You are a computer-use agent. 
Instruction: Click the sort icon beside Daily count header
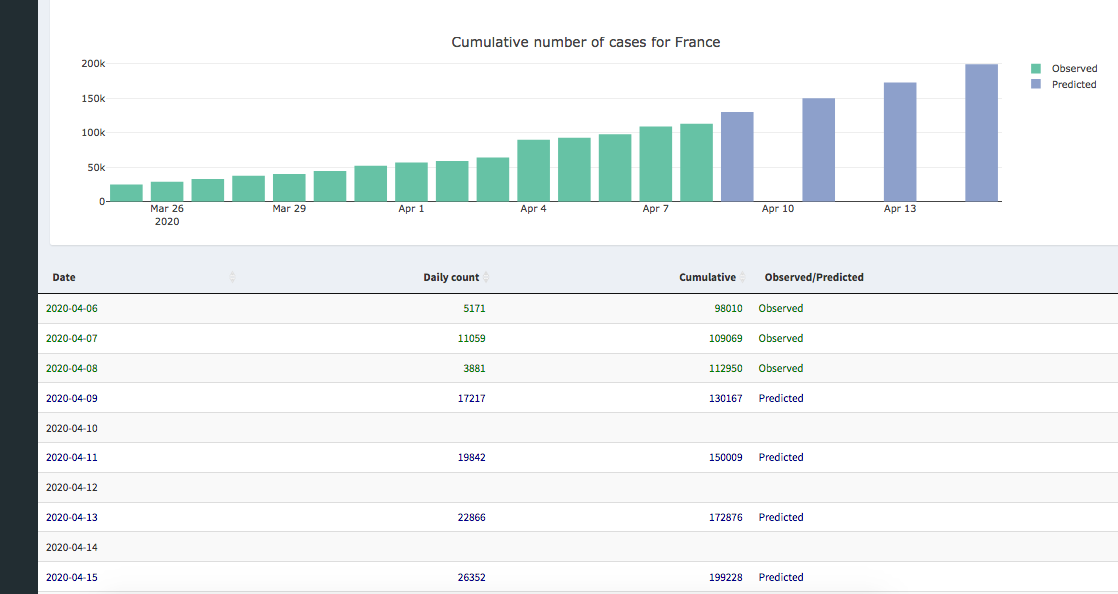point(487,277)
